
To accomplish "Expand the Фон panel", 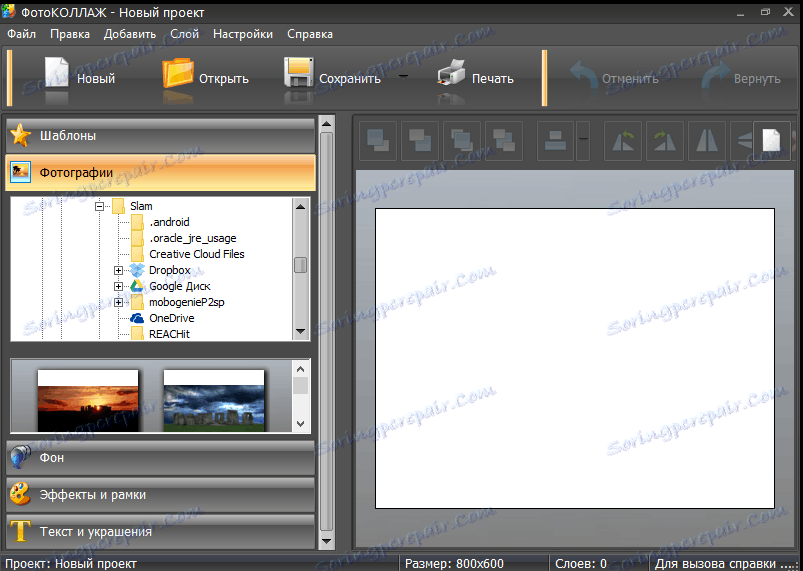I will pyautogui.click(x=160, y=457).
